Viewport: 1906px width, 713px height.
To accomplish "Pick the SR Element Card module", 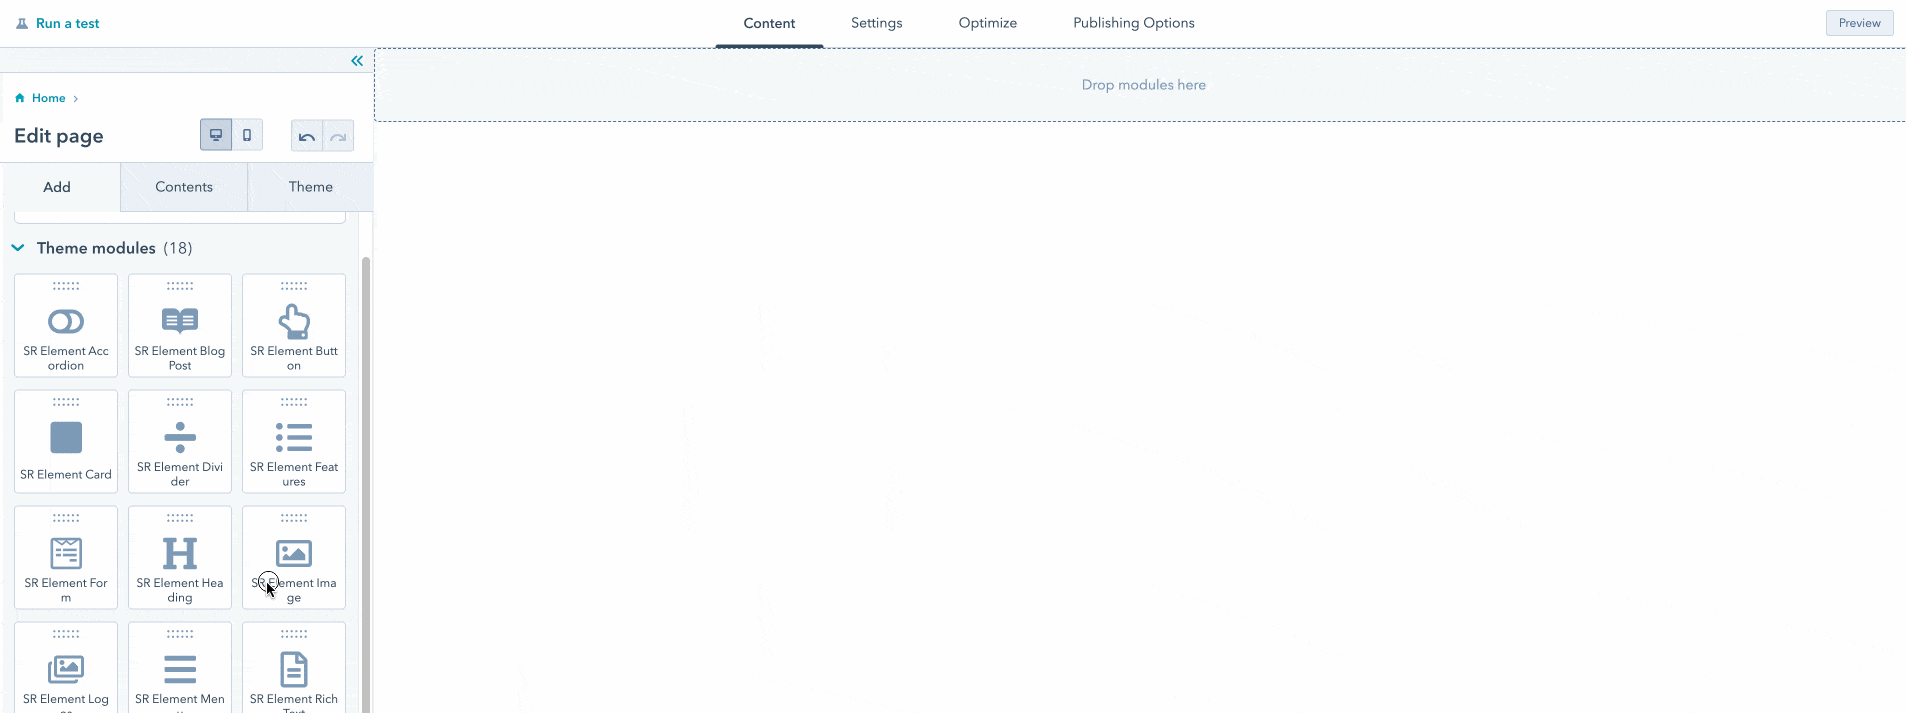I will (x=66, y=441).
